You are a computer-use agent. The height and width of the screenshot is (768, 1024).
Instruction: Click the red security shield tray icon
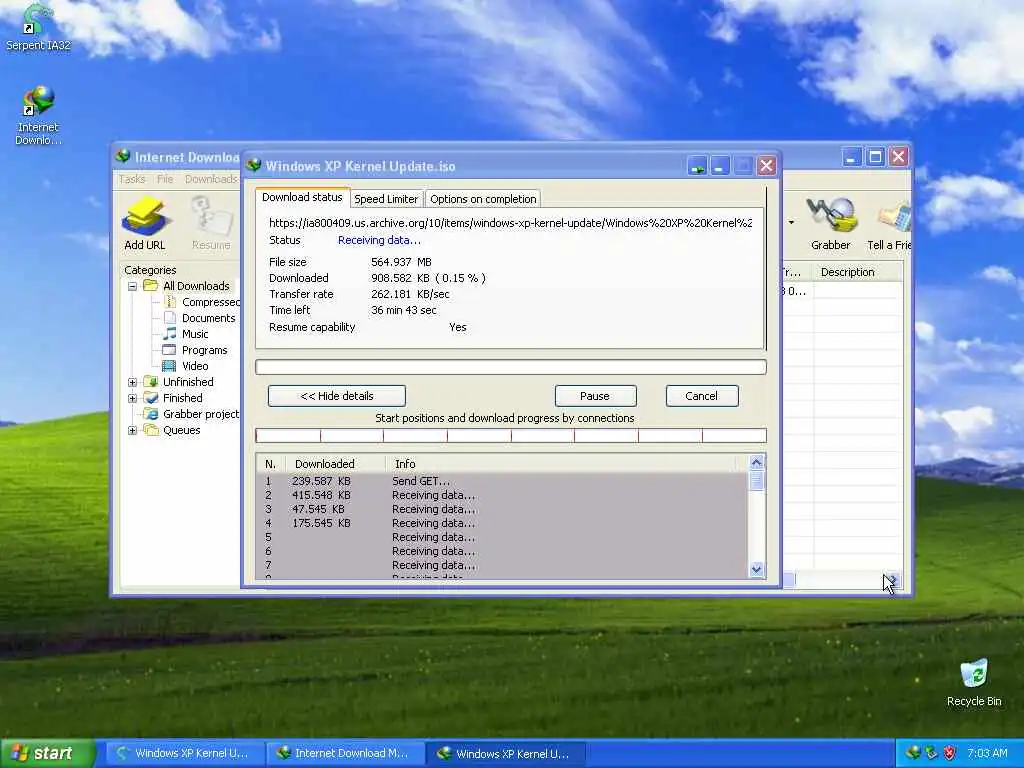(x=950, y=753)
